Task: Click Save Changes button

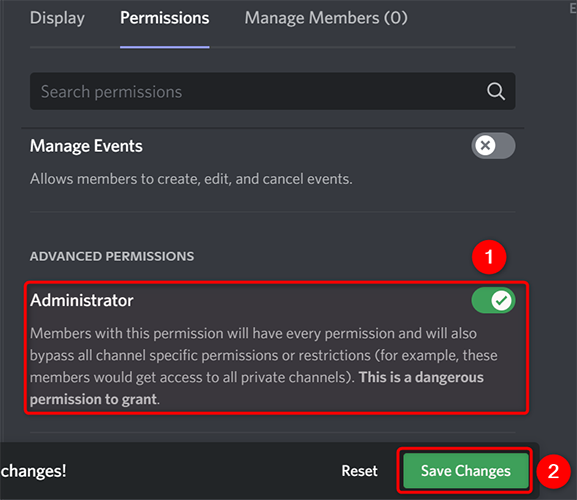Action: [x=466, y=471]
